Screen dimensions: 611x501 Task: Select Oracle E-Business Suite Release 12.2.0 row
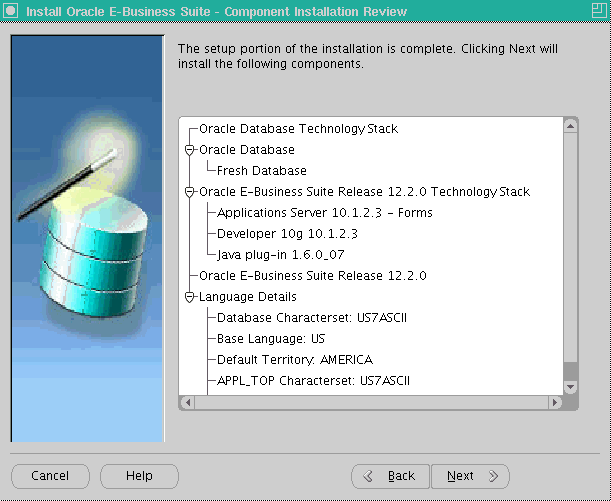pyautogui.click(x=313, y=276)
